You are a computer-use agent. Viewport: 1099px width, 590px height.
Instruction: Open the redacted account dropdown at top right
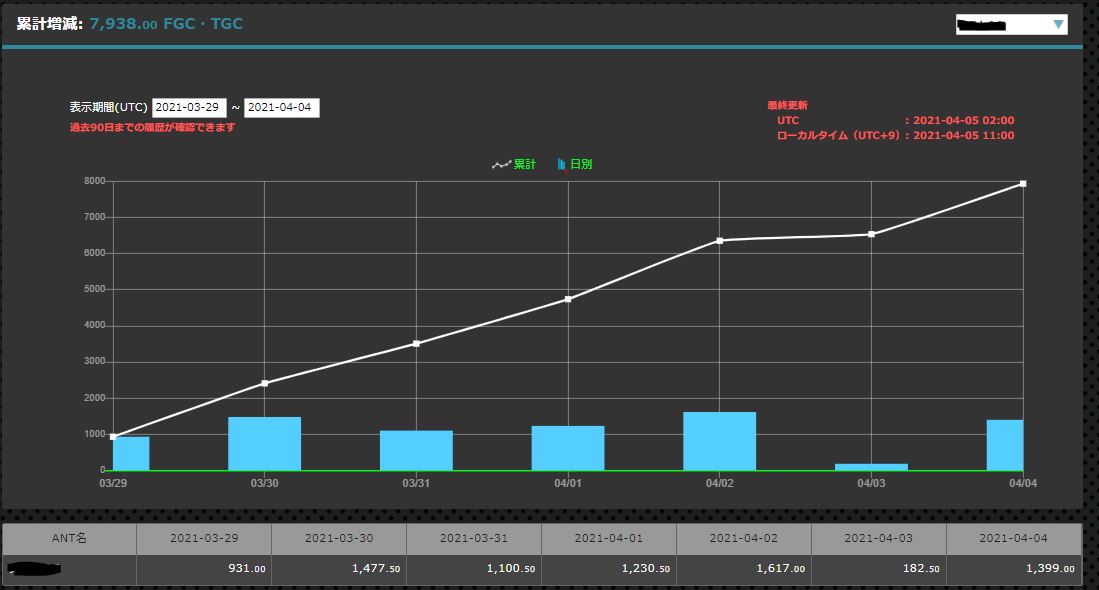tap(1011, 25)
